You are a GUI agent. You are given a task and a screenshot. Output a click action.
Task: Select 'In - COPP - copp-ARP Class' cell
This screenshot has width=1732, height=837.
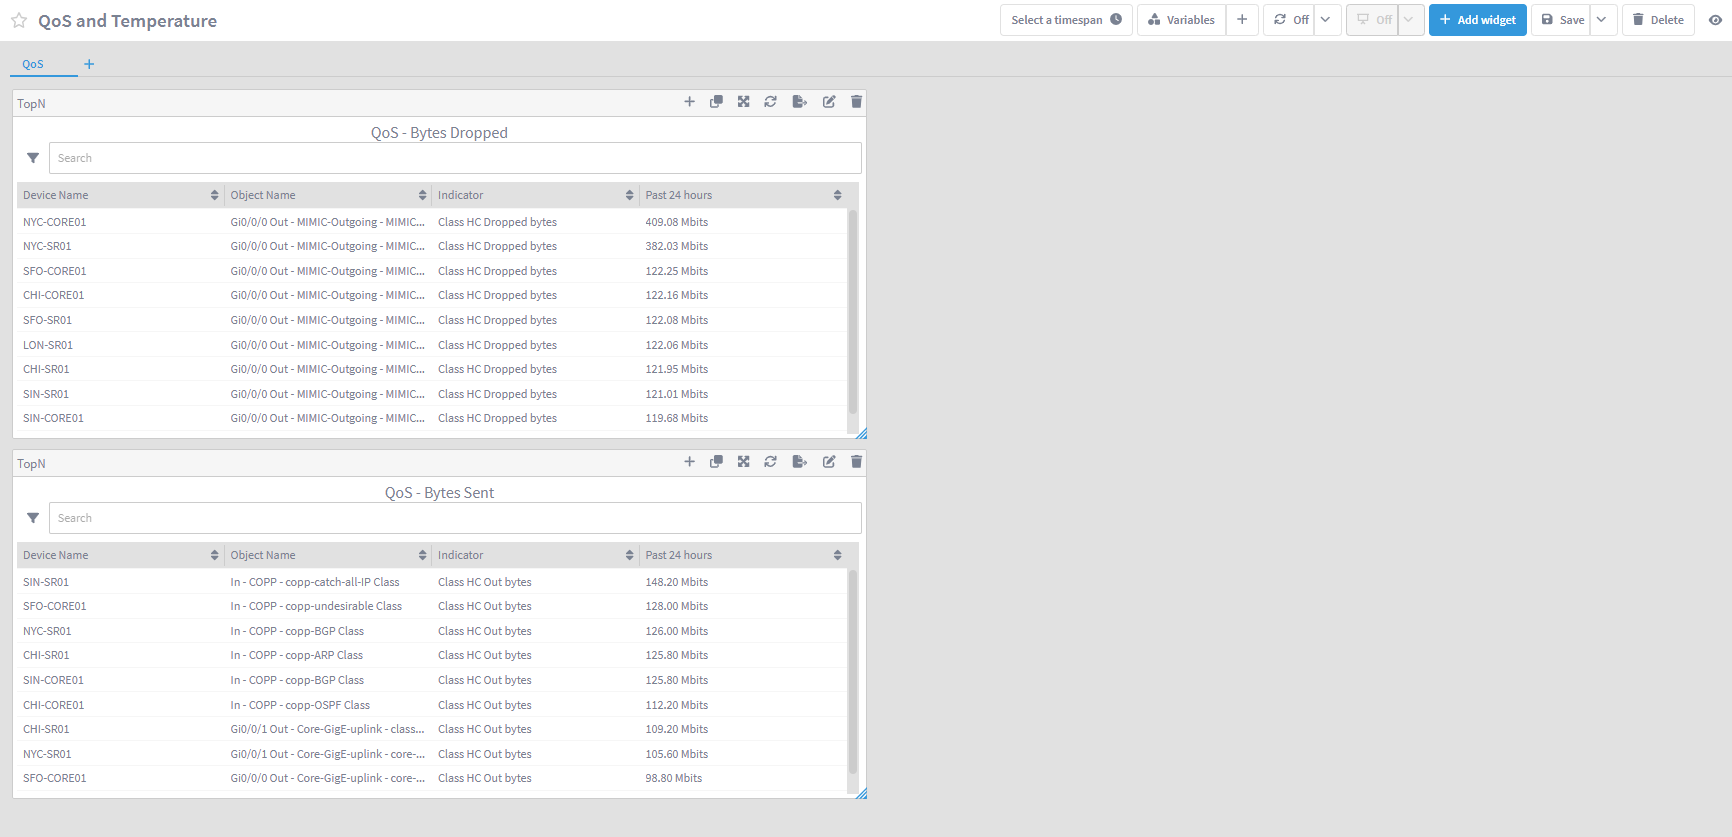click(296, 655)
